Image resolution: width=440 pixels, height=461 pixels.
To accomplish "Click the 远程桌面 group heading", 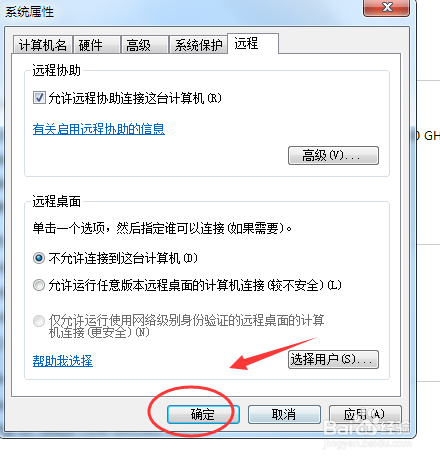I will click(56, 201).
